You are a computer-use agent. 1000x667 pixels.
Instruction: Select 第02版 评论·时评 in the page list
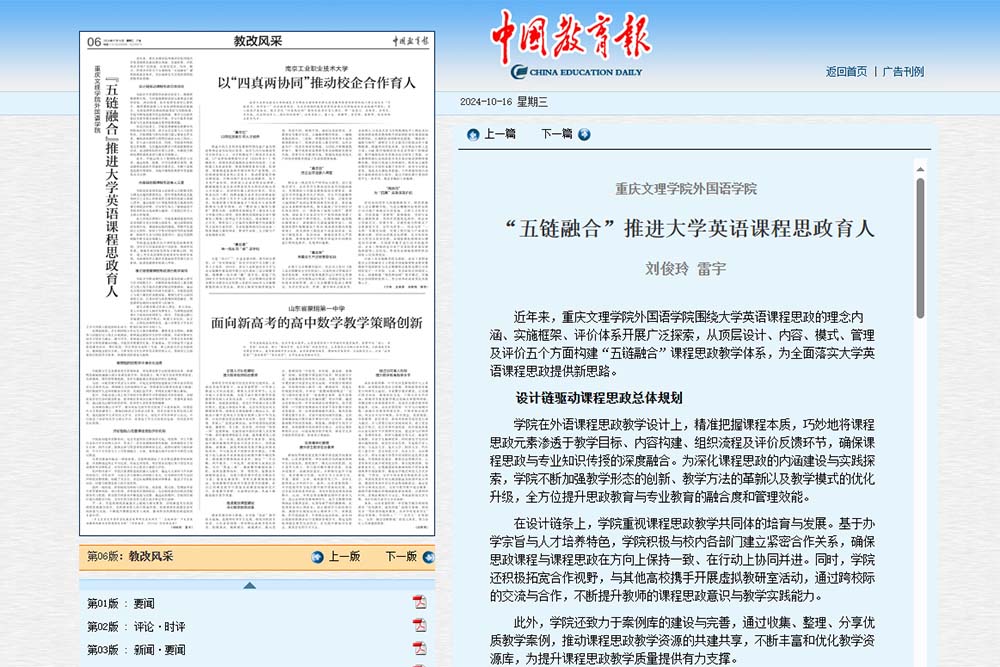tap(136, 627)
